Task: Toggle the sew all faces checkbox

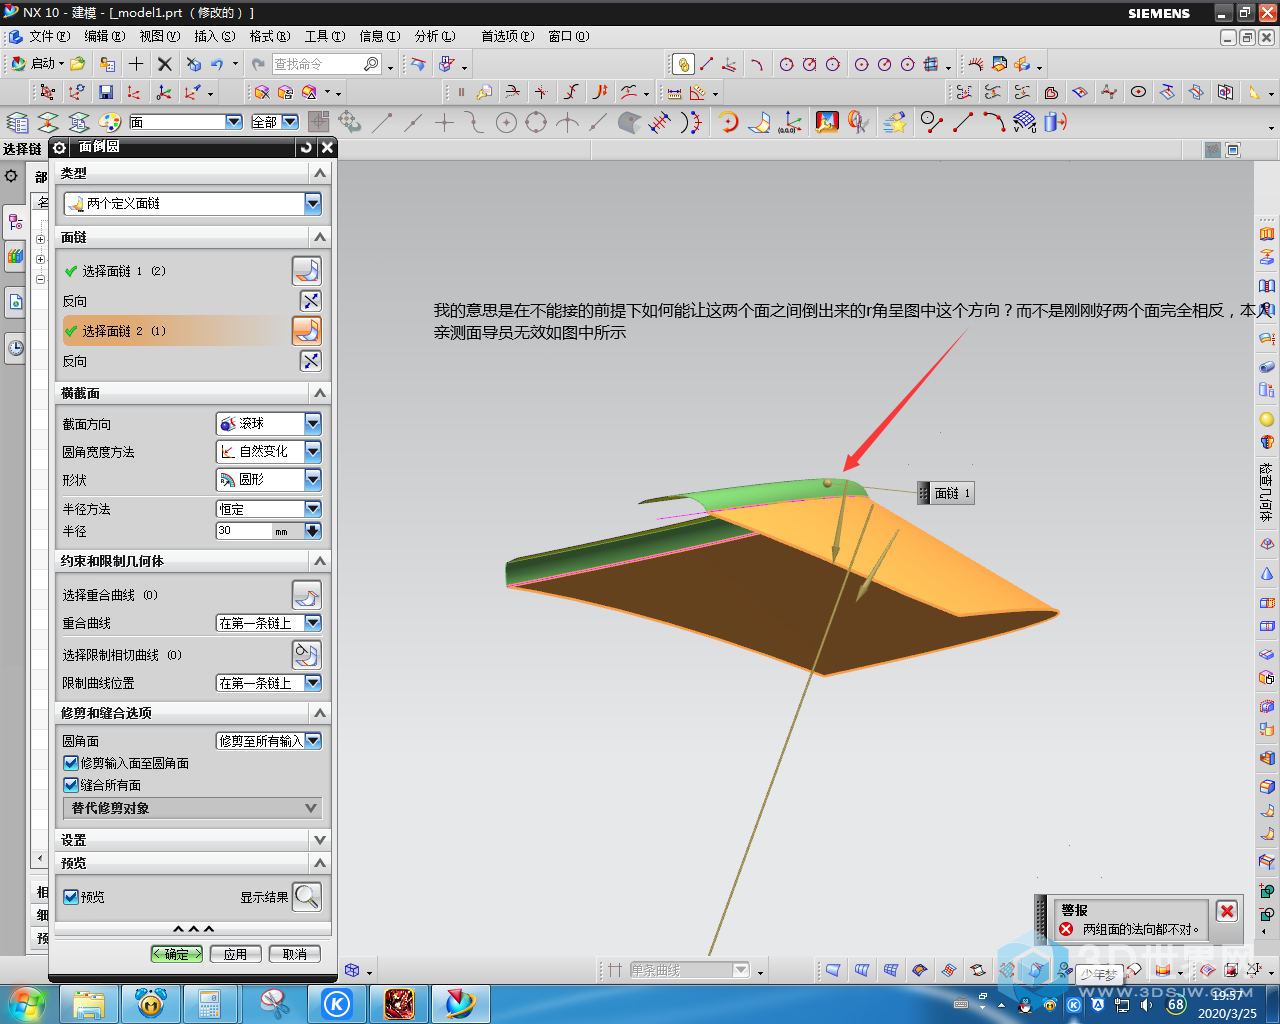Action: coord(71,785)
